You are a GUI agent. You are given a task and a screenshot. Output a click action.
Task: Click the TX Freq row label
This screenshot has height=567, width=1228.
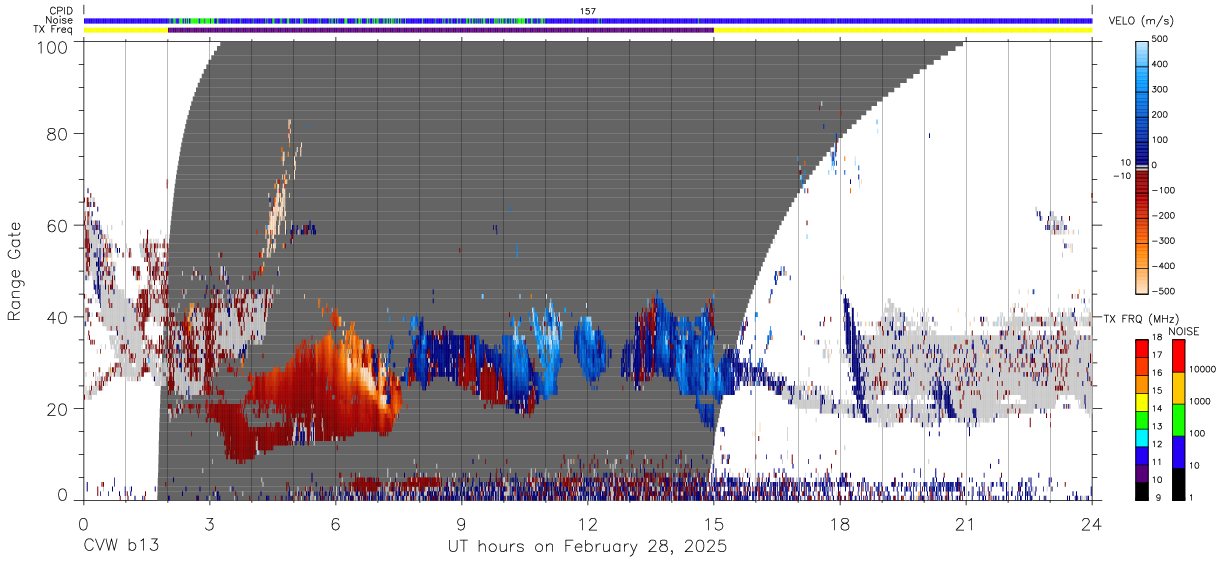tap(54, 30)
